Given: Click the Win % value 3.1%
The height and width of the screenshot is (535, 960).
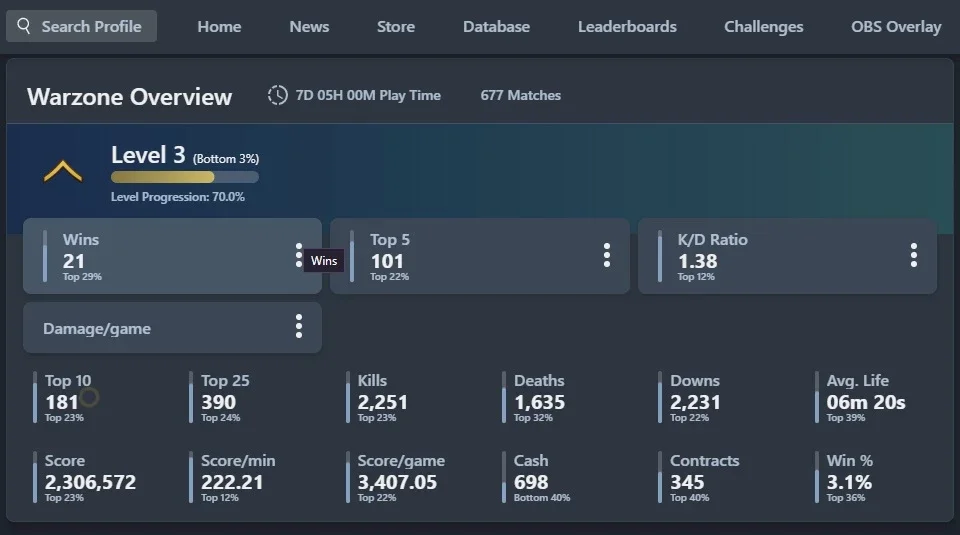Looking at the screenshot, I should coord(849,482).
